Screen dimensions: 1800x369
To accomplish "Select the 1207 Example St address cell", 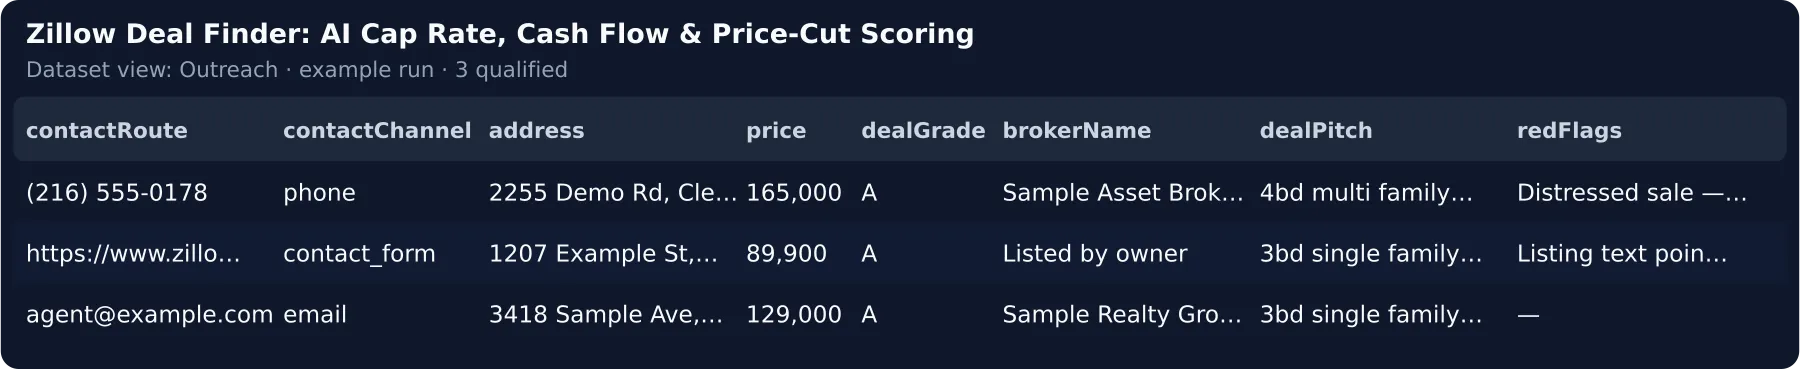I will (x=603, y=254).
